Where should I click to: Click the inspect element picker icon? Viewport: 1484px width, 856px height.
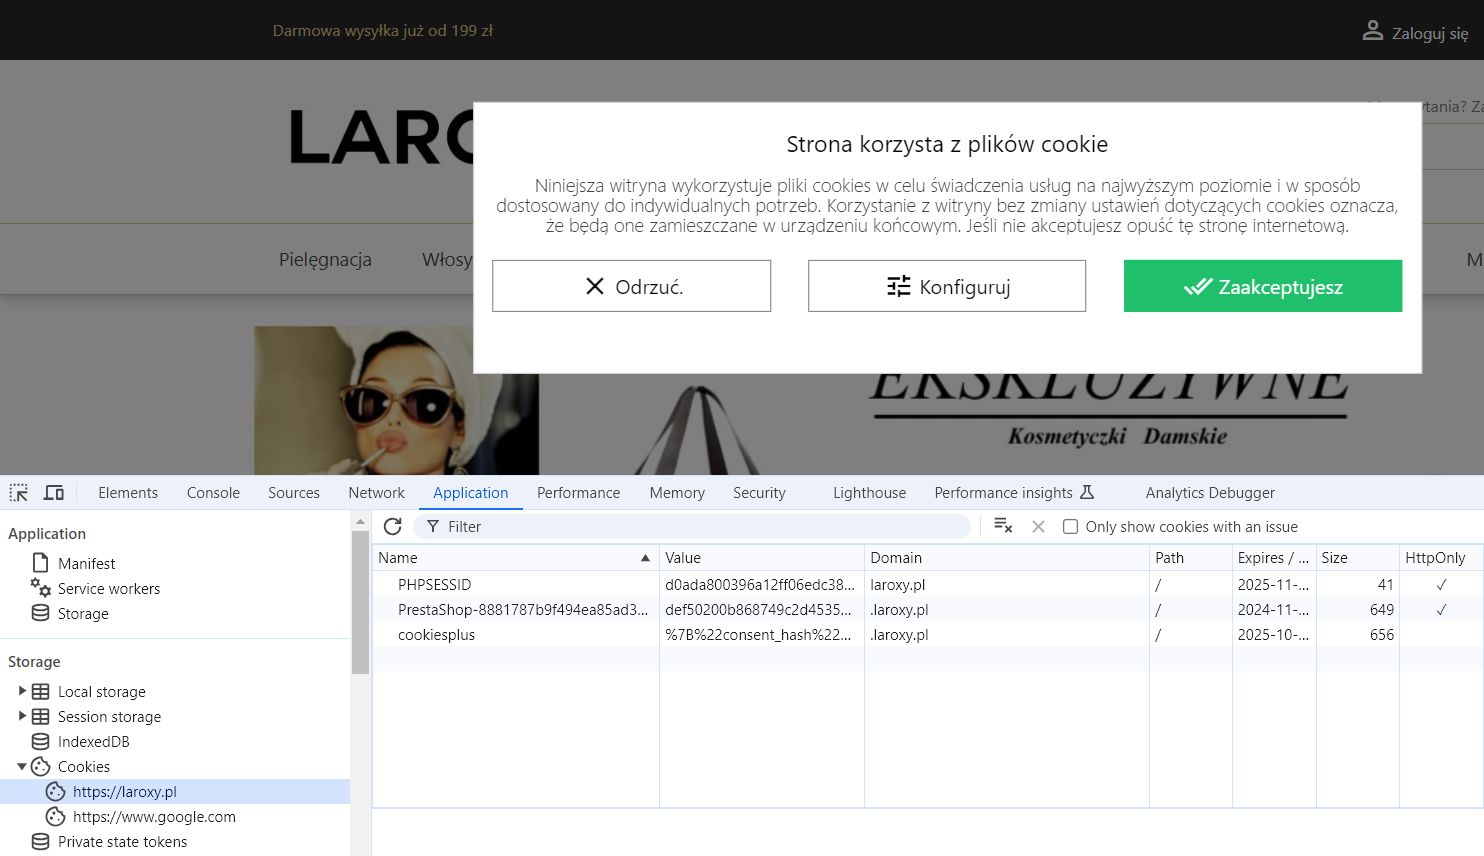[19, 493]
